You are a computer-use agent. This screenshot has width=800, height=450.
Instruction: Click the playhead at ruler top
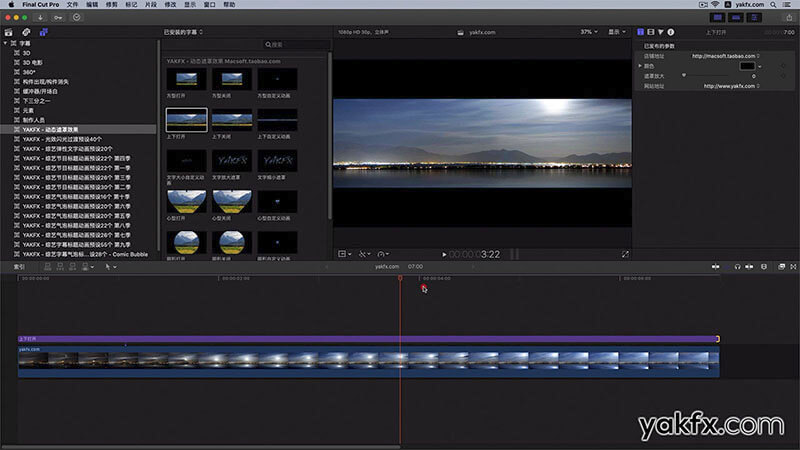[401, 278]
